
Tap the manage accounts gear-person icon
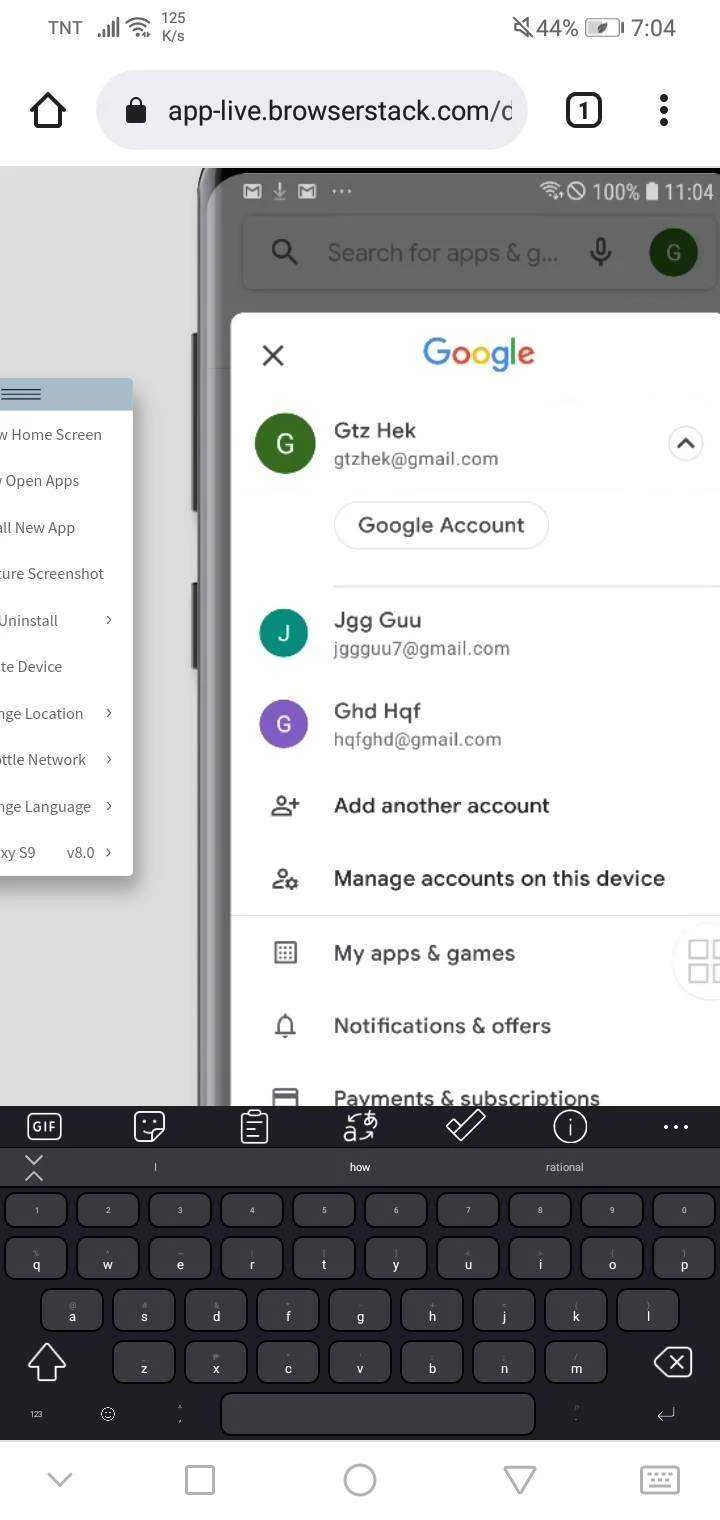coord(285,879)
